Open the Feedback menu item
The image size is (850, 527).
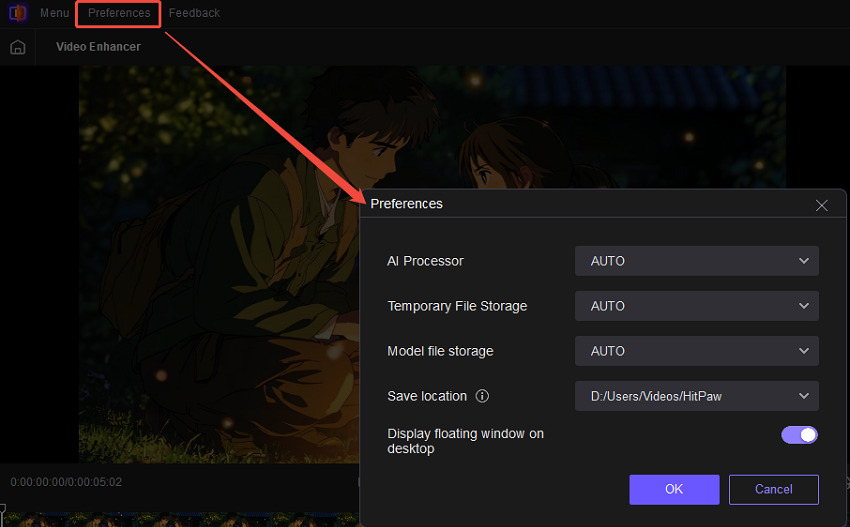(194, 13)
